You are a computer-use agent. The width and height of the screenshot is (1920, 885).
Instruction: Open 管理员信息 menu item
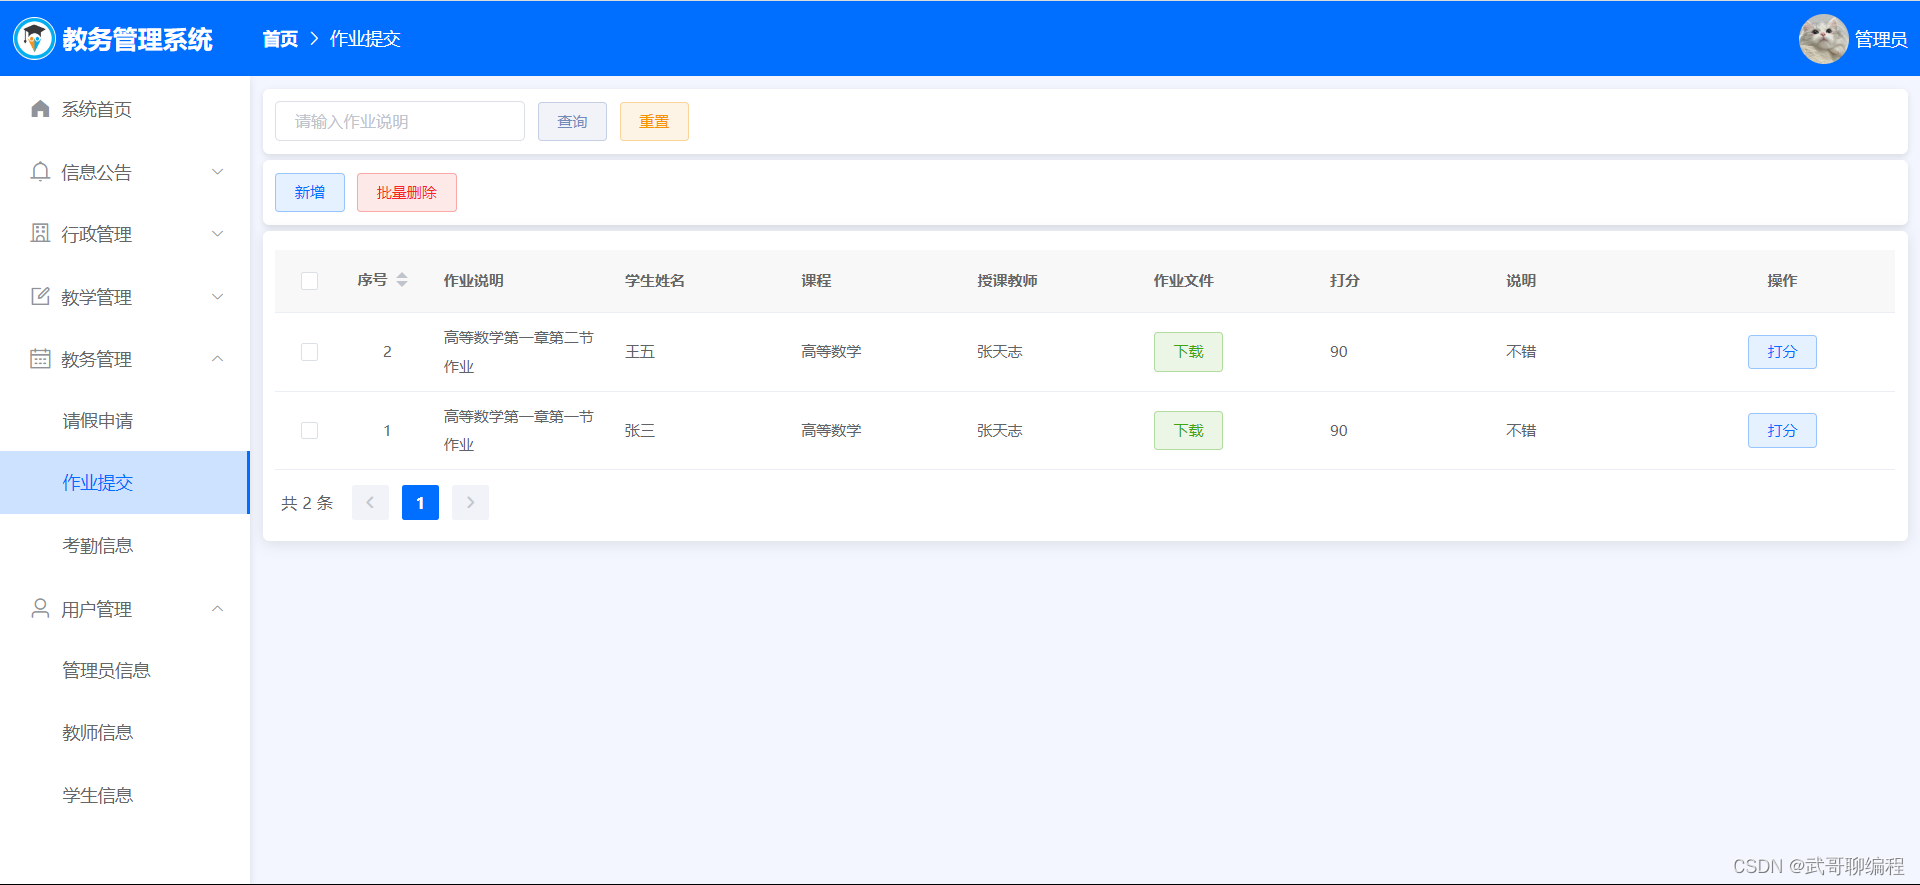pos(125,671)
